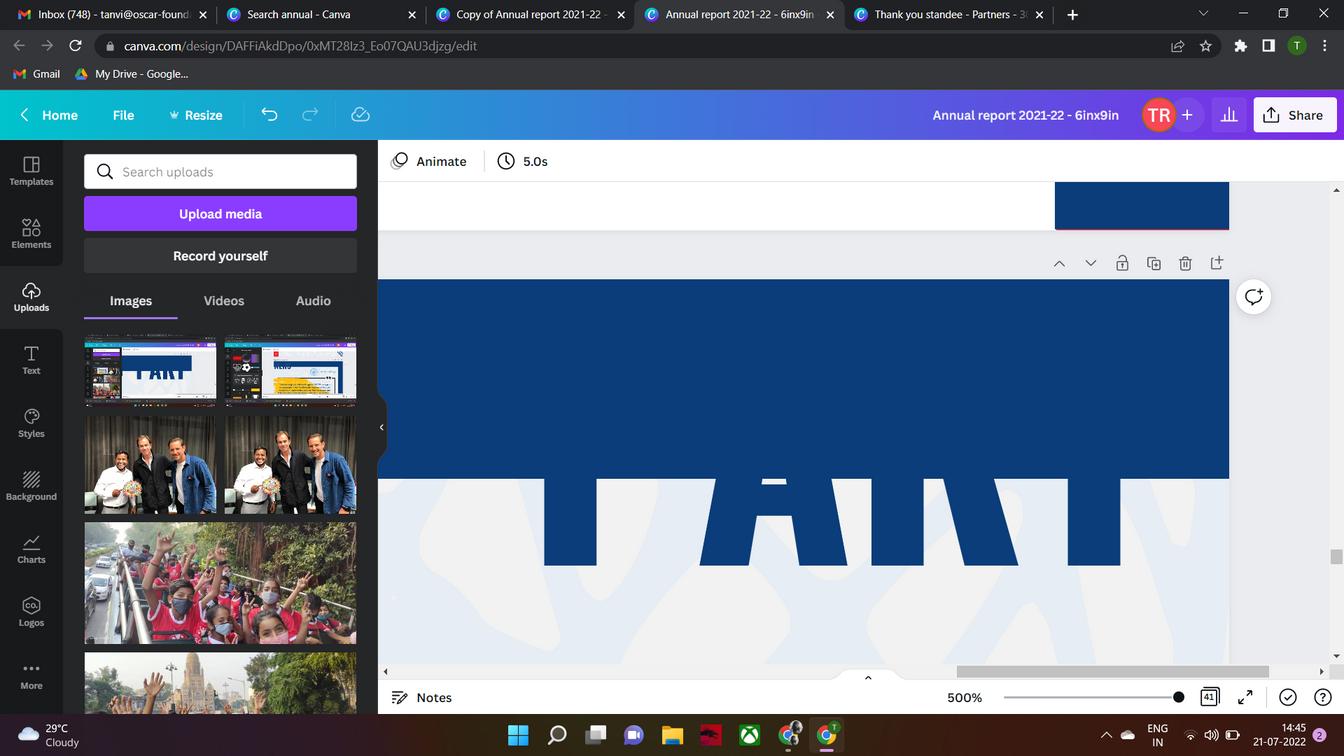Open the insights chart icon

(1229, 115)
